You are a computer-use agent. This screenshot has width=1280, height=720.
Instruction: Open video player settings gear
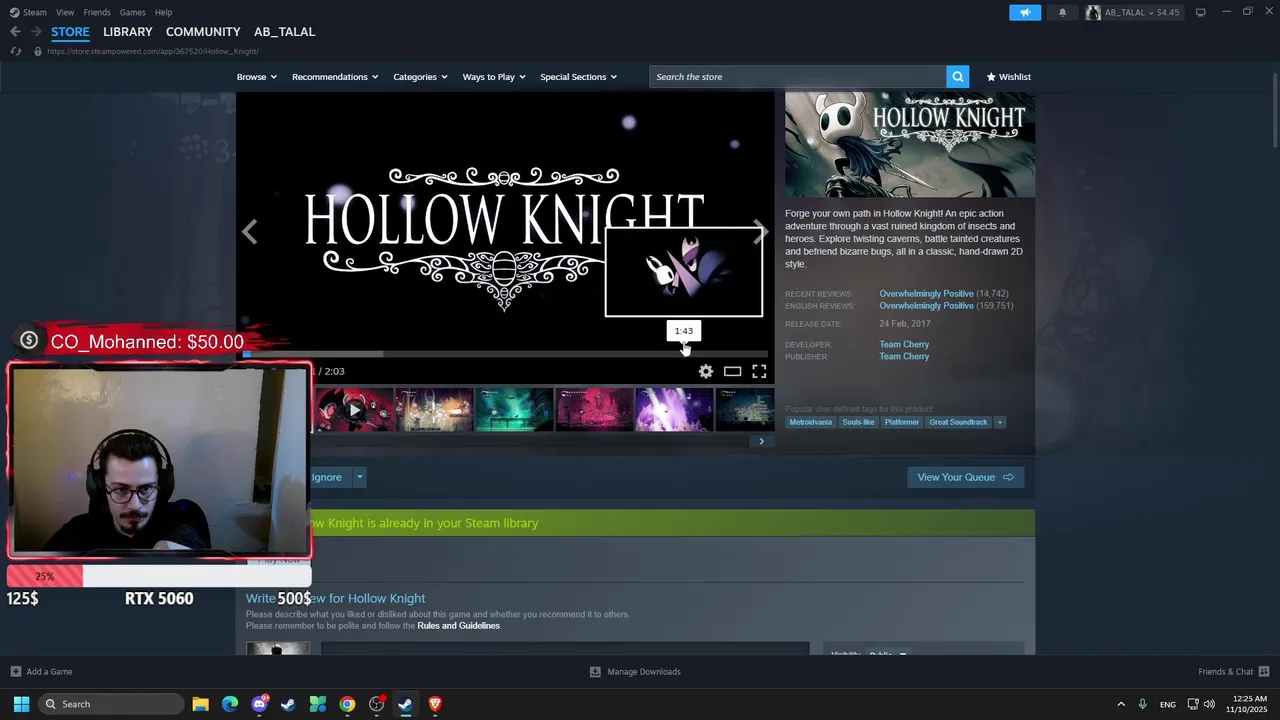point(706,371)
